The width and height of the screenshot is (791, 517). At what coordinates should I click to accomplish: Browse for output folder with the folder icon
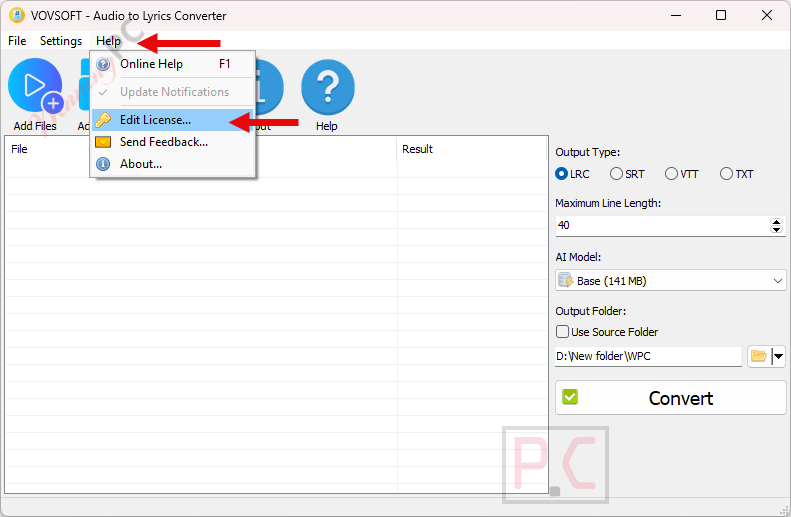(x=759, y=356)
